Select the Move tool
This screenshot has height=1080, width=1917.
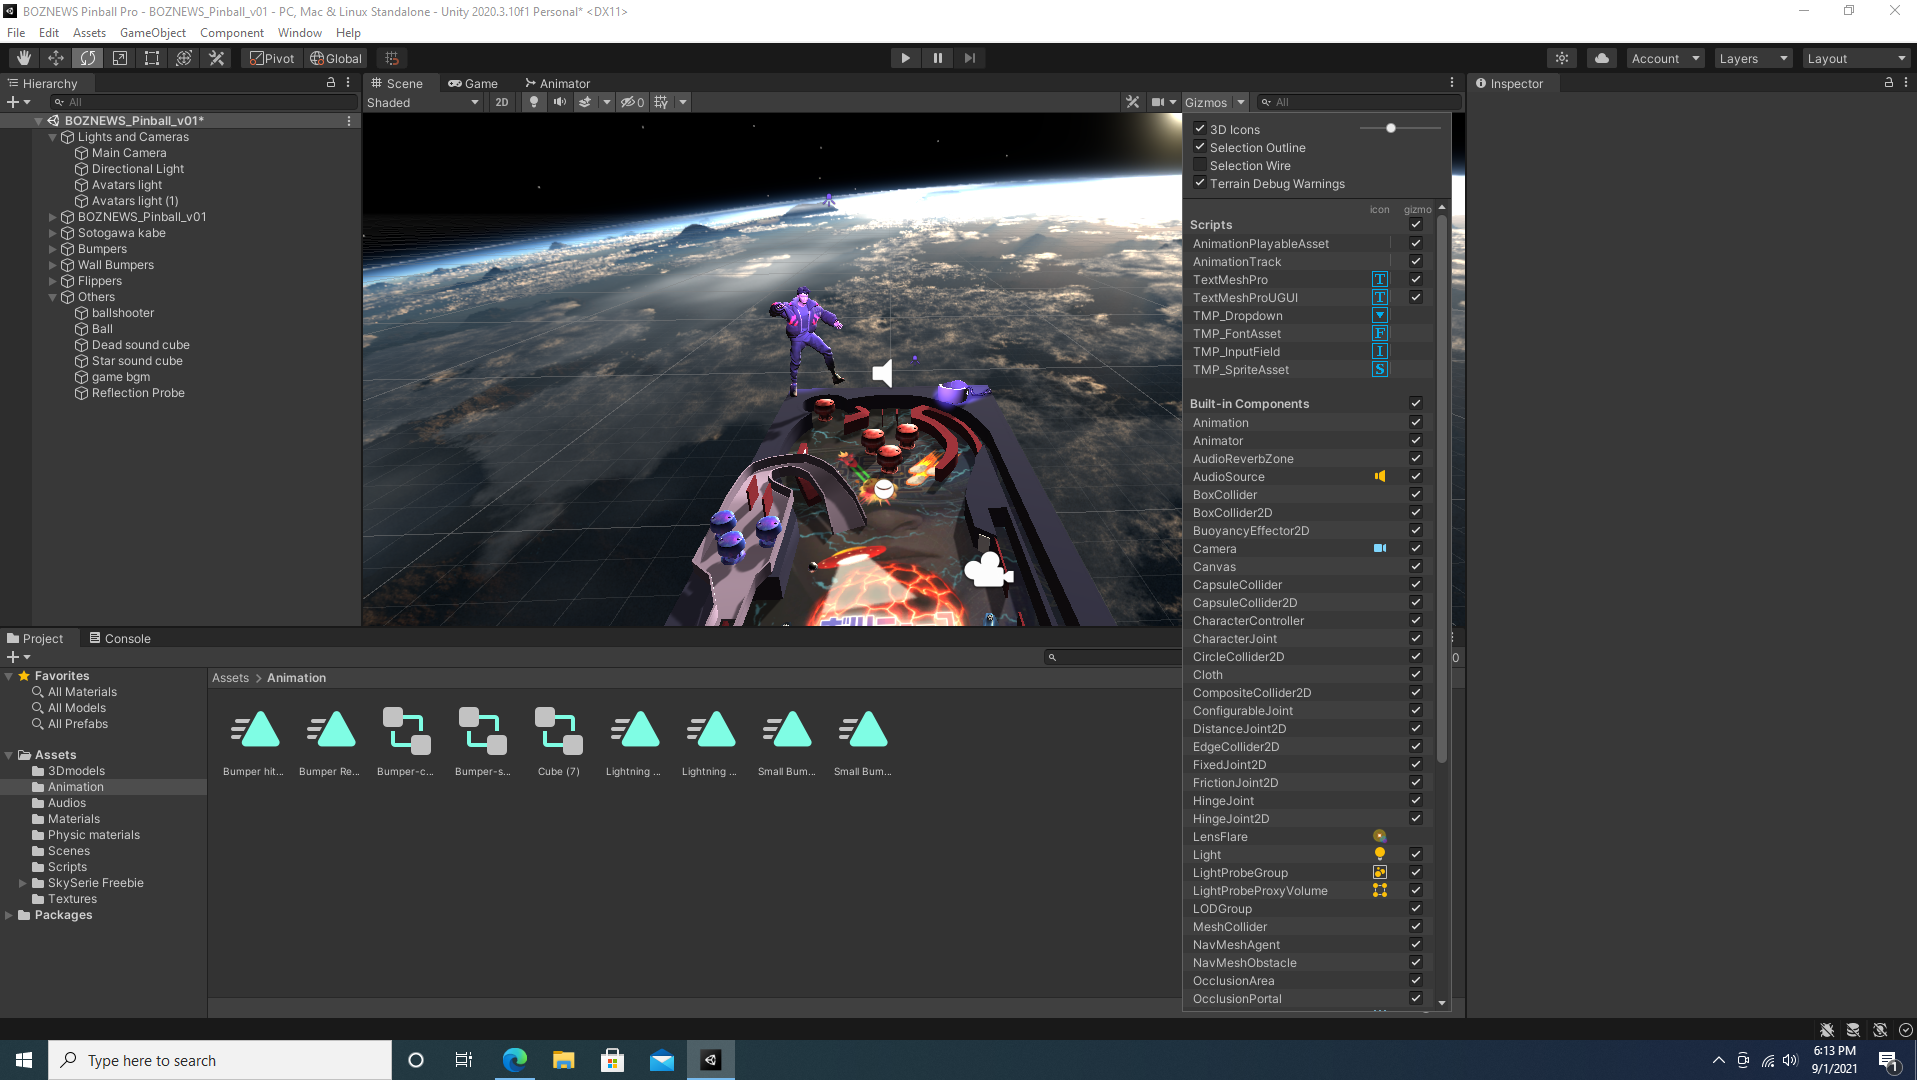pos(56,58)
